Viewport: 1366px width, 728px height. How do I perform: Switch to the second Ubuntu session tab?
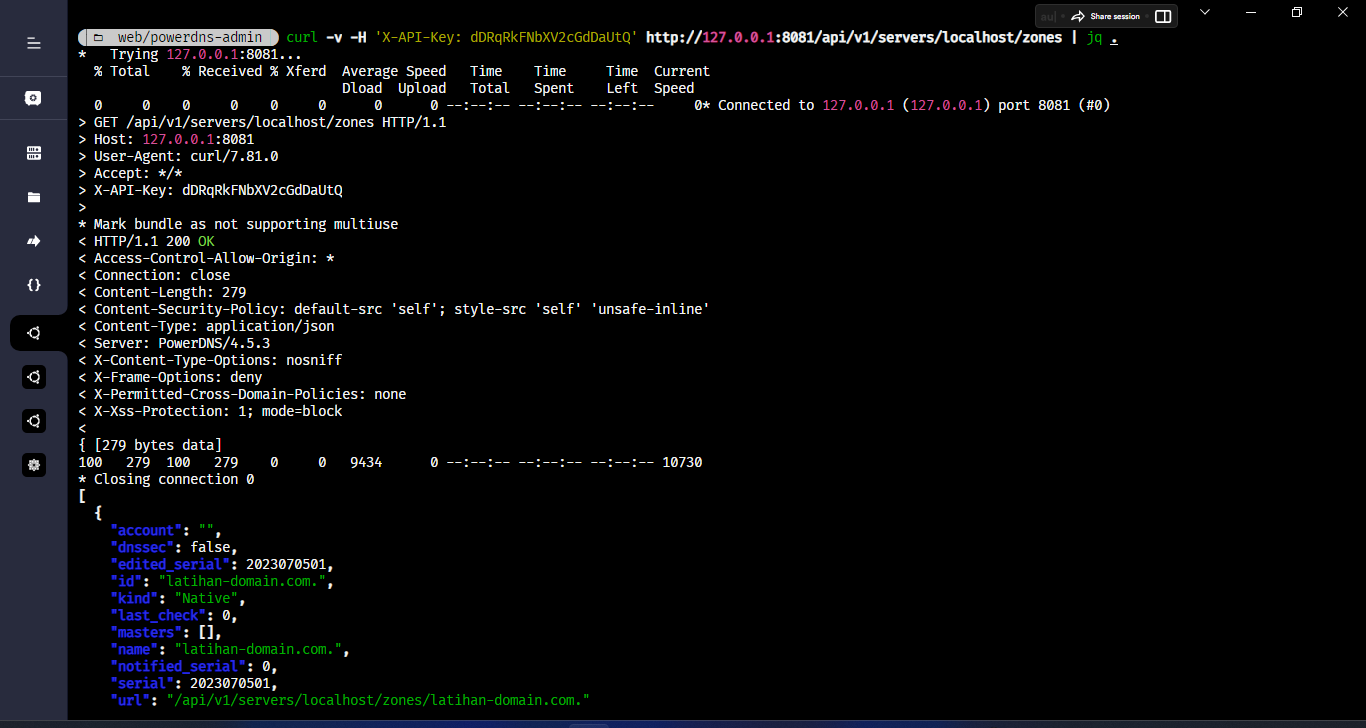point(33,377)
